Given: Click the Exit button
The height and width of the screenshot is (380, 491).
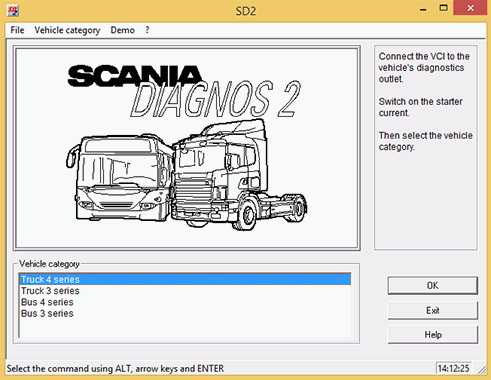Looking at the screenshot, I should tap(433, 310).
